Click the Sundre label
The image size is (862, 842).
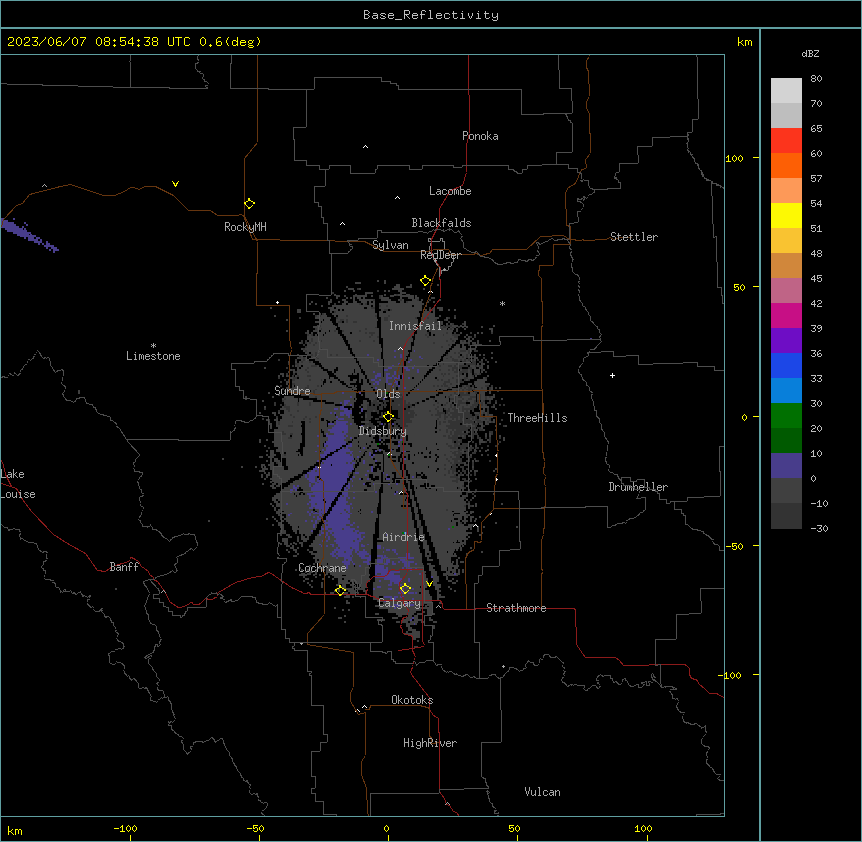[292, 391]
